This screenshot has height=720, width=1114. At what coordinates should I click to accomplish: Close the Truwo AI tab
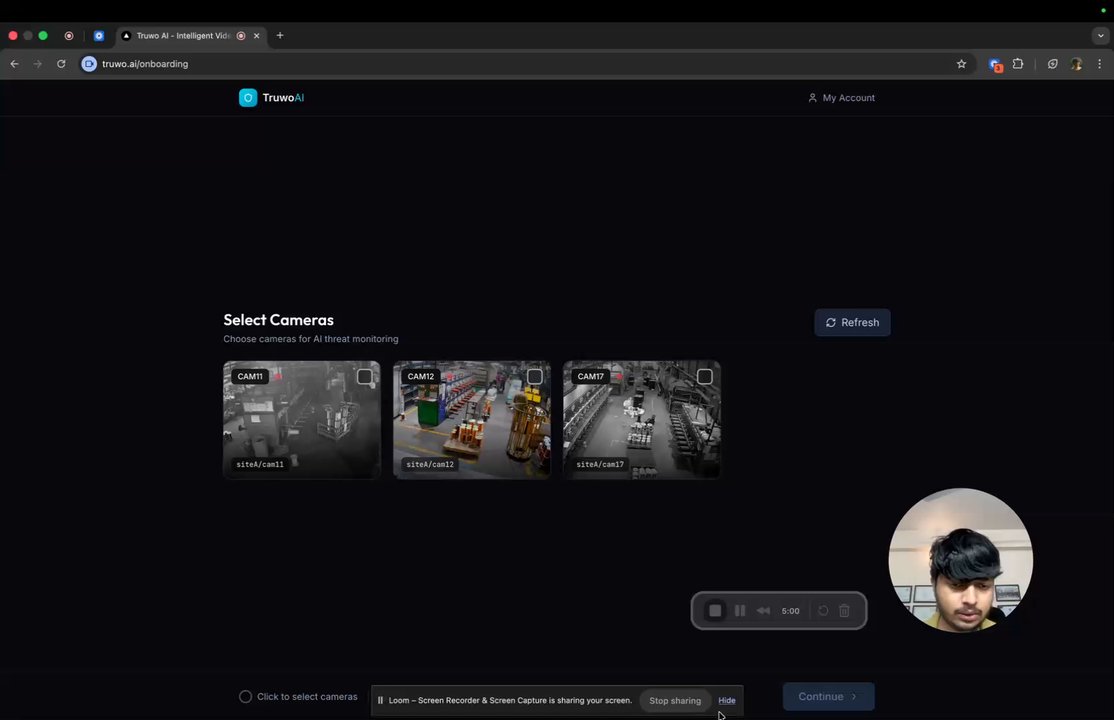pyautogui.click(x=256, y=36)
